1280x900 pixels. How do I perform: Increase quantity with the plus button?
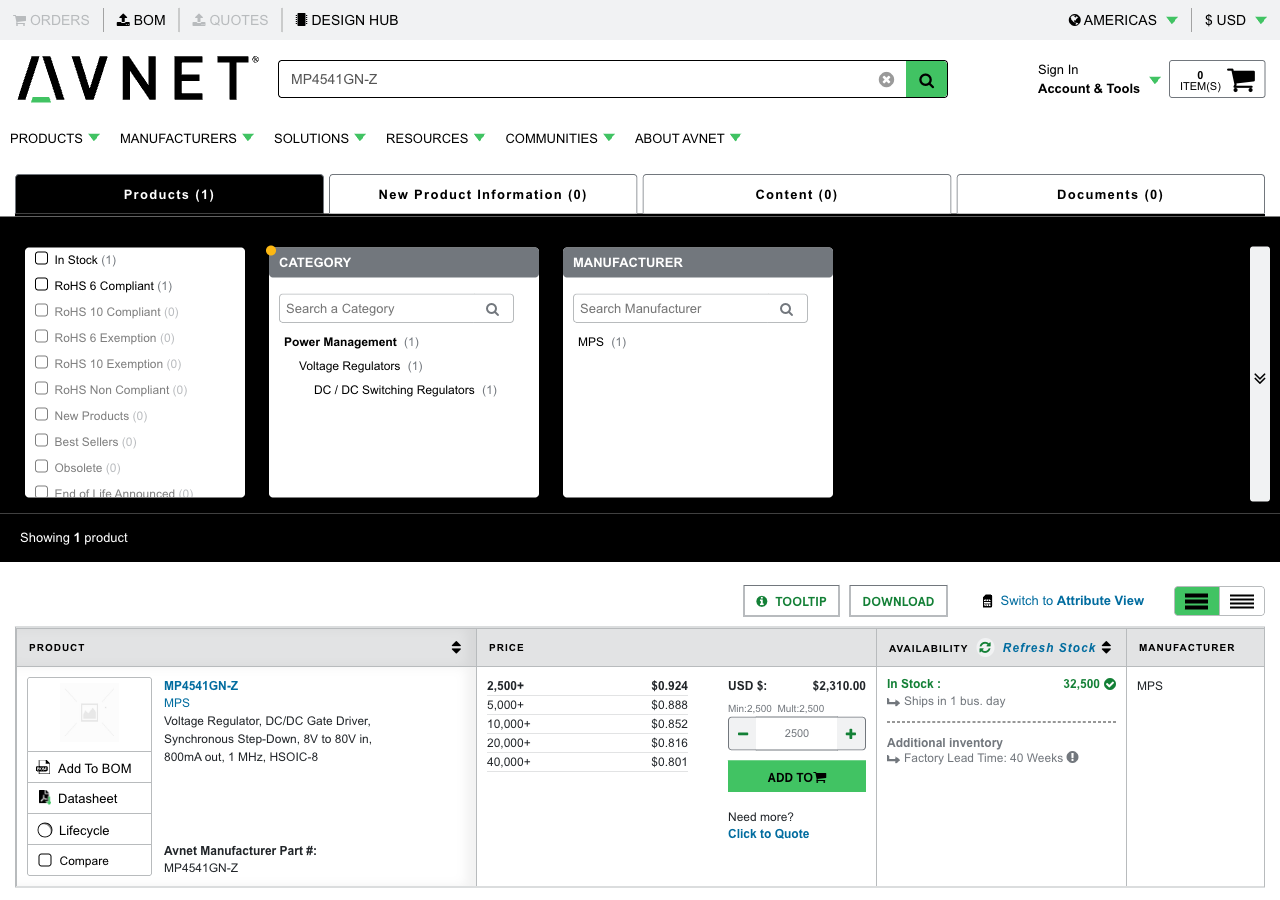pos(851,734)
